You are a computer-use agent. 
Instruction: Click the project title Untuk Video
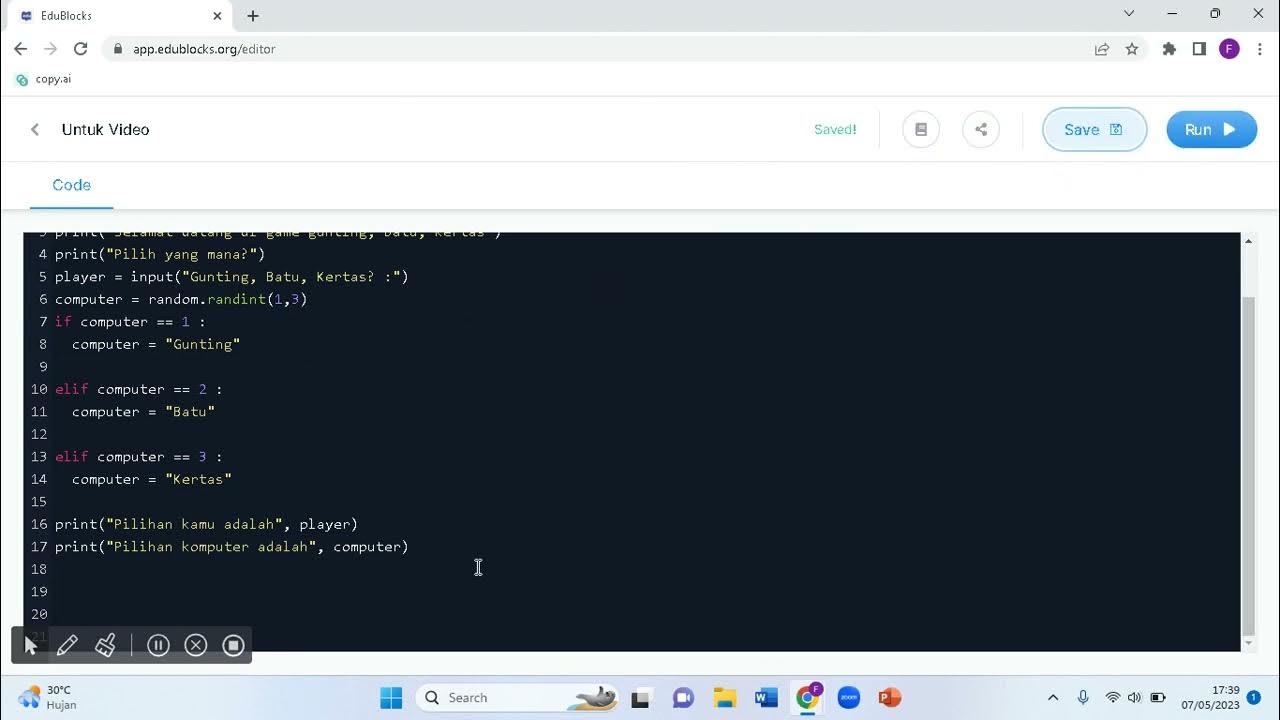tap(105, 129)
